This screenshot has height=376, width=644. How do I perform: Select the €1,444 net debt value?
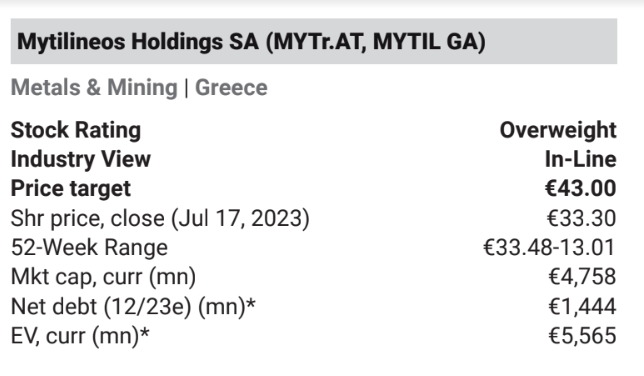[x=582, y=307]
